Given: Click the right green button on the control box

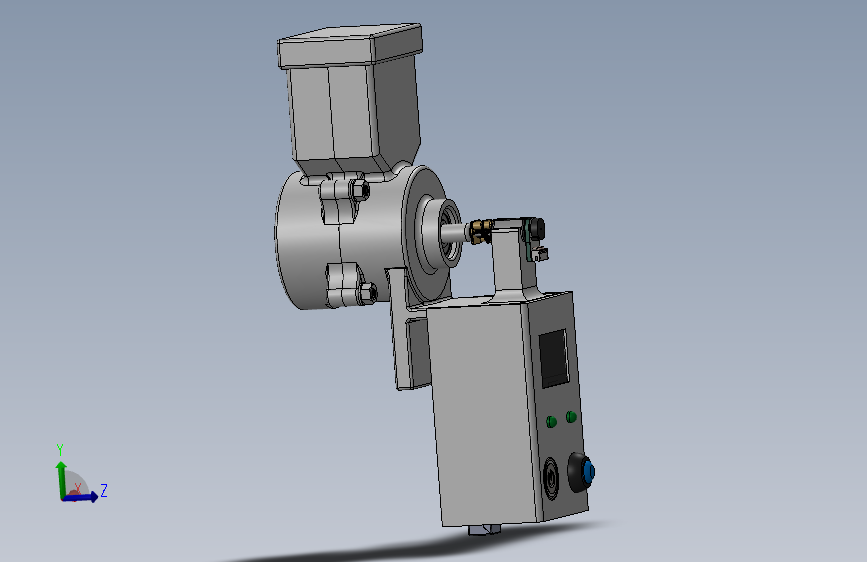Looking at the screenshot, I should [571, 417].
